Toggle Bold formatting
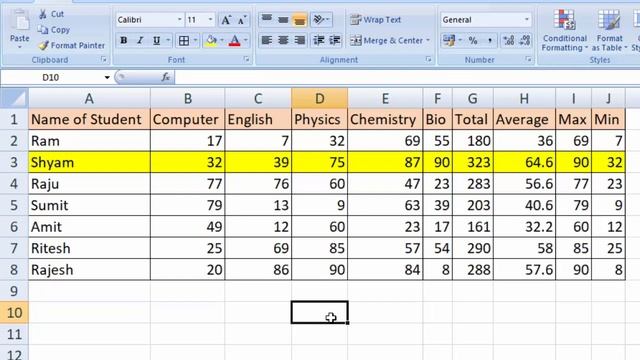Screen dimensions: 640x360 tap(124, 40)
